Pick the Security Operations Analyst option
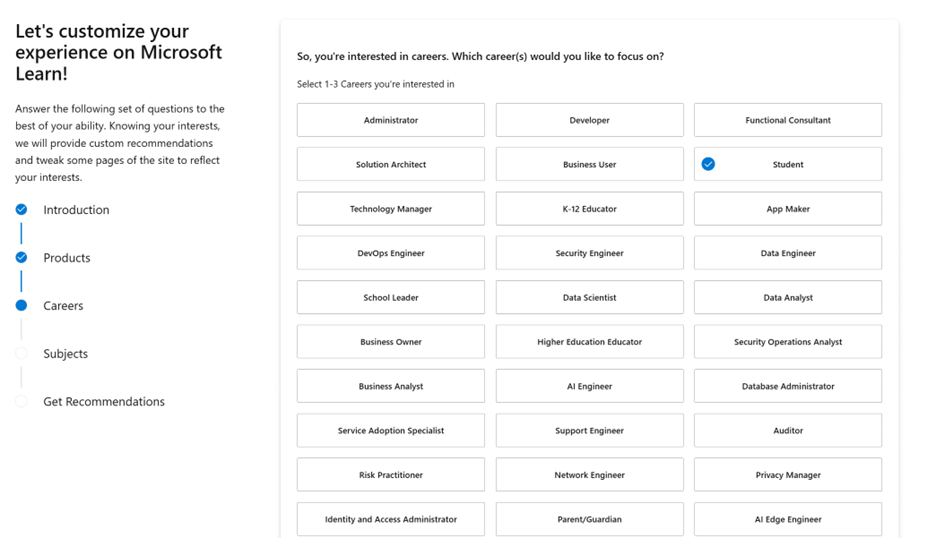Screen dimensions: 936x538 [x=787, y=342]
